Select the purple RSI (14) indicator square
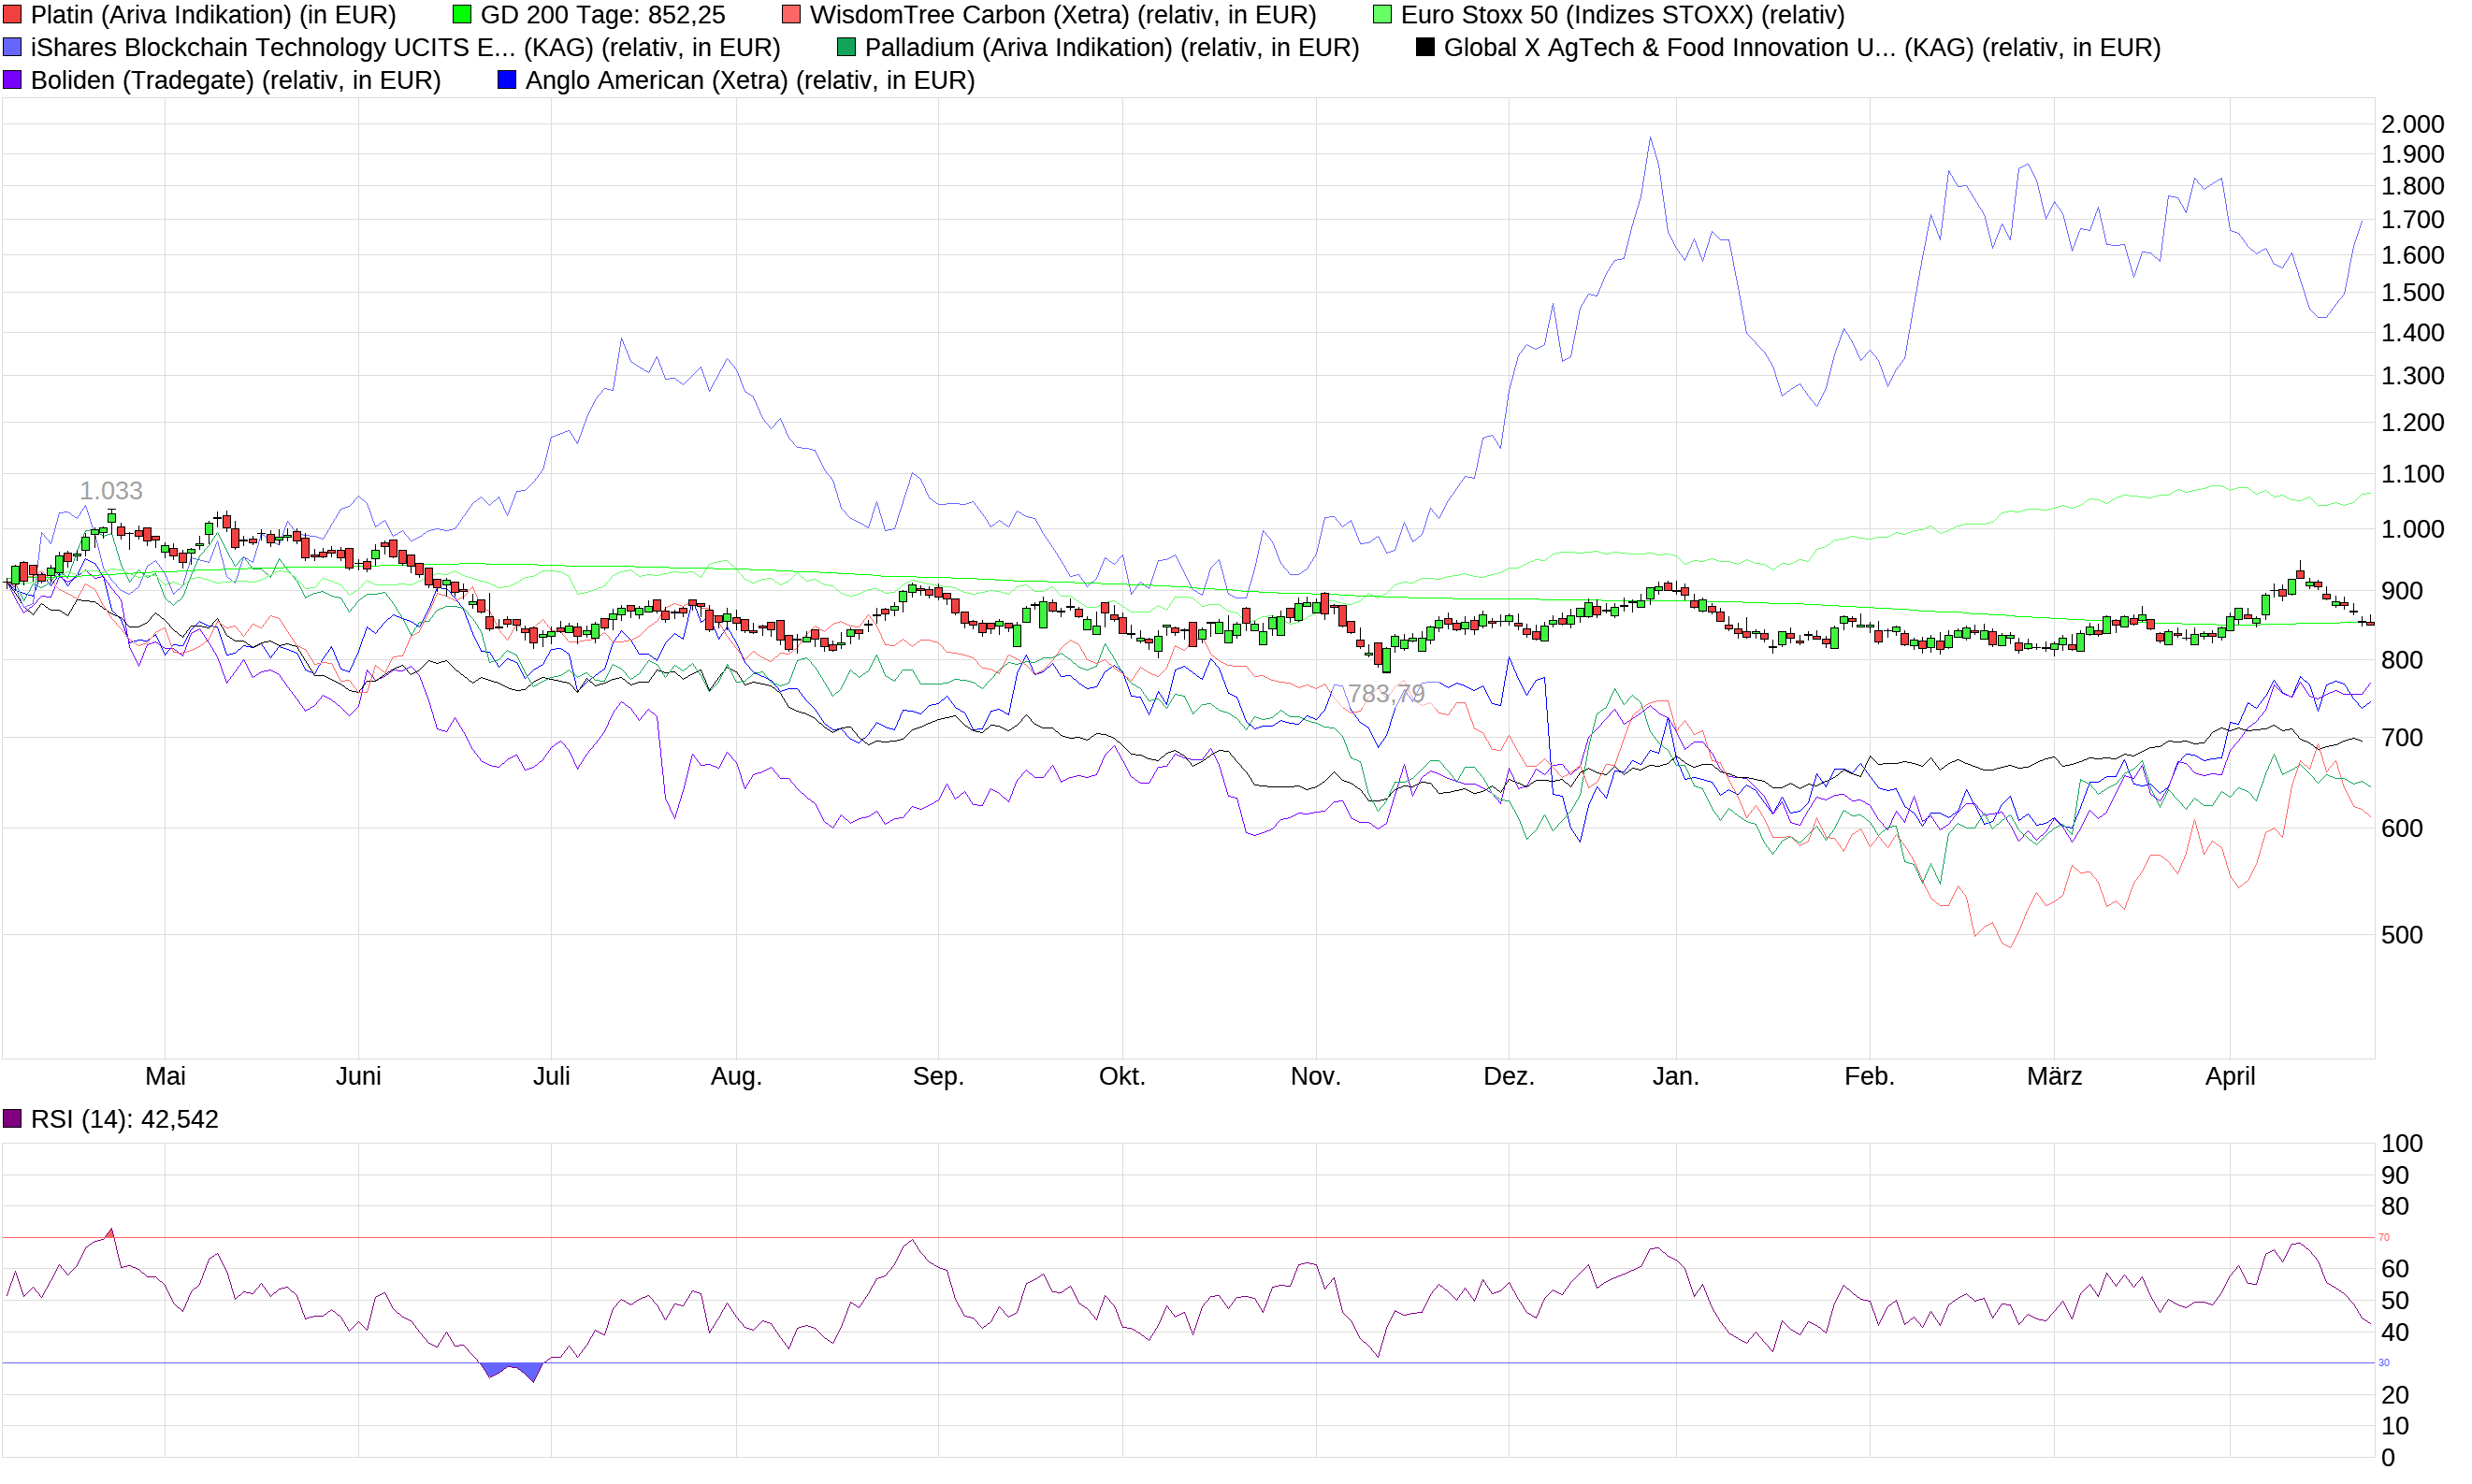The image size is (2472, 1484). click(12, 1118)
